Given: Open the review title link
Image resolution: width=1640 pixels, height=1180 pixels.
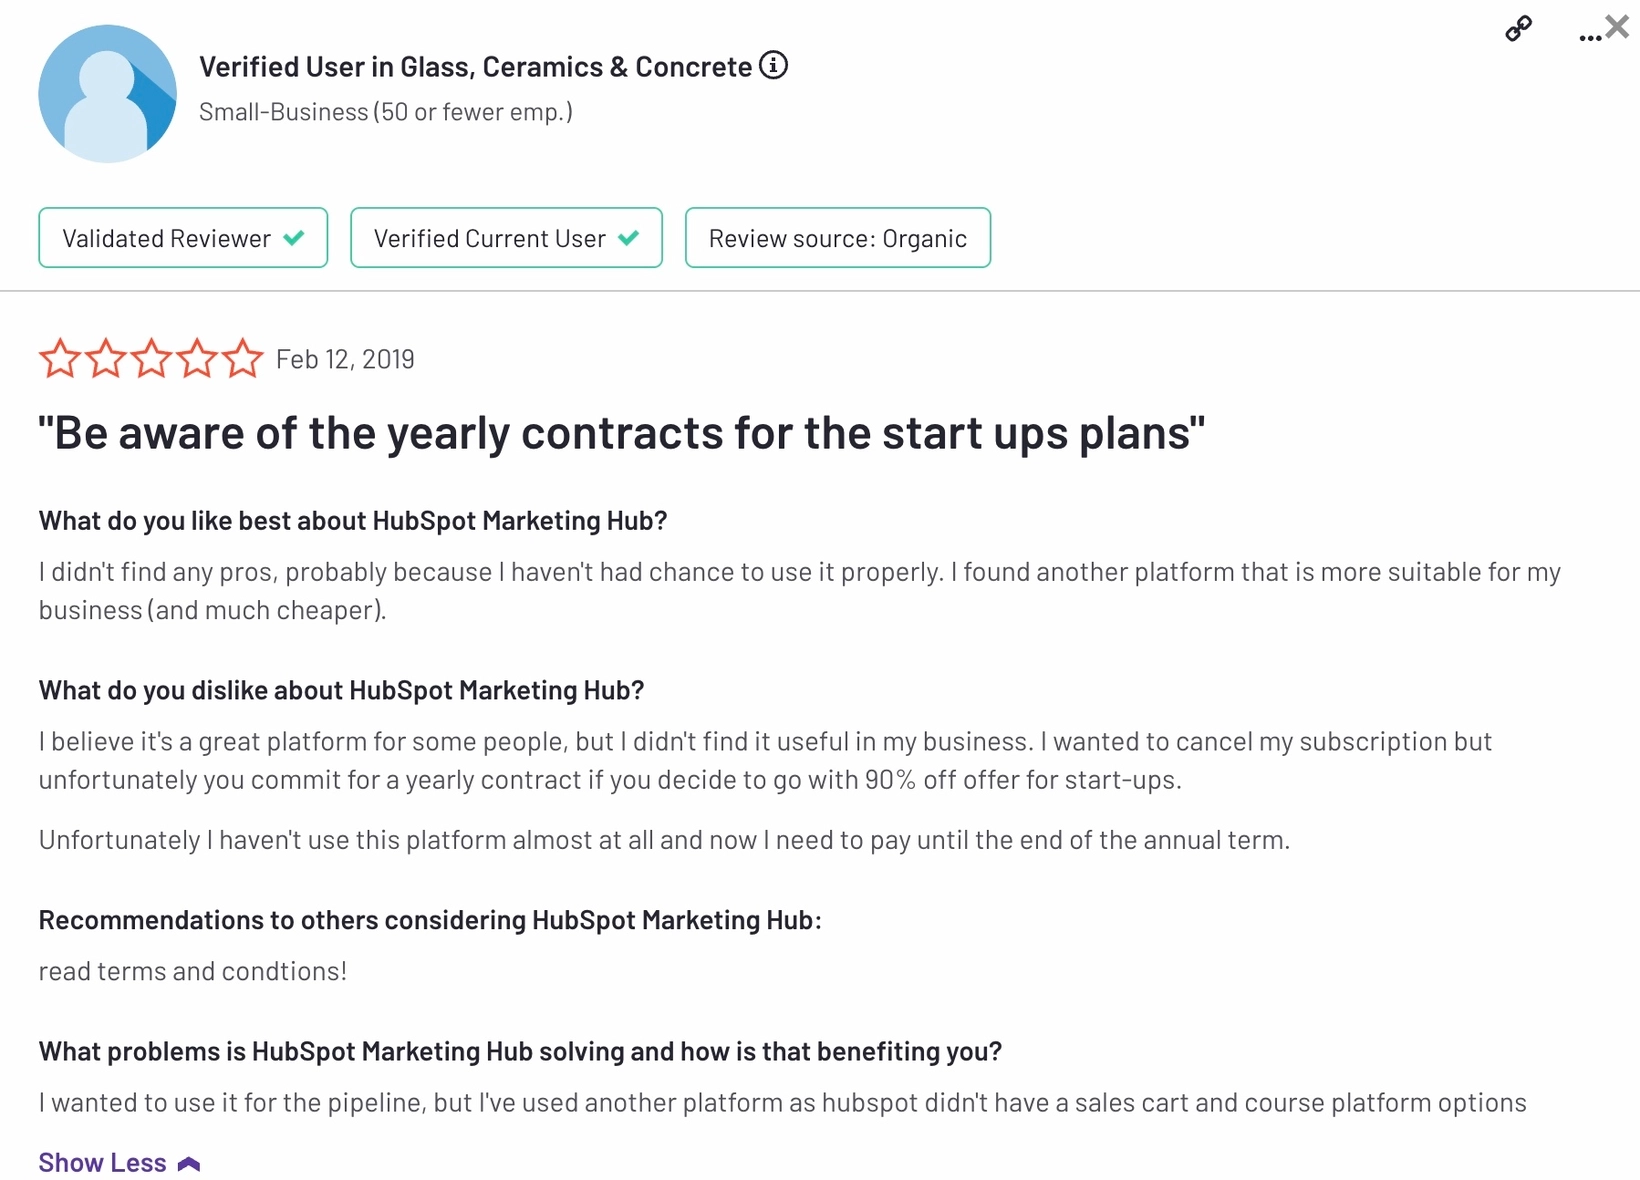Looking at the screenshot, I should pyautogui.click(x=620, y=432).
